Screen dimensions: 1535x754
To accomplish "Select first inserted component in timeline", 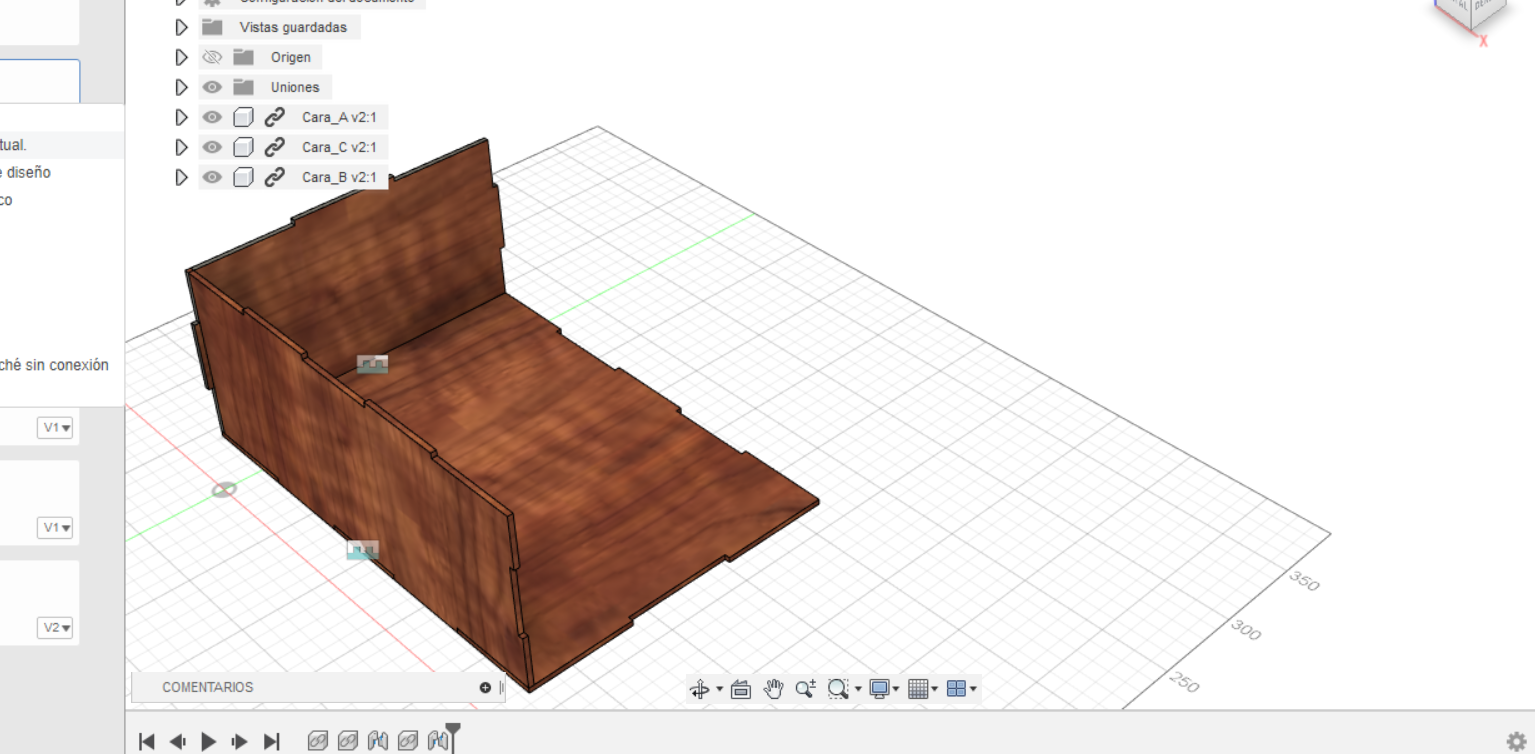I will (317, 741).
